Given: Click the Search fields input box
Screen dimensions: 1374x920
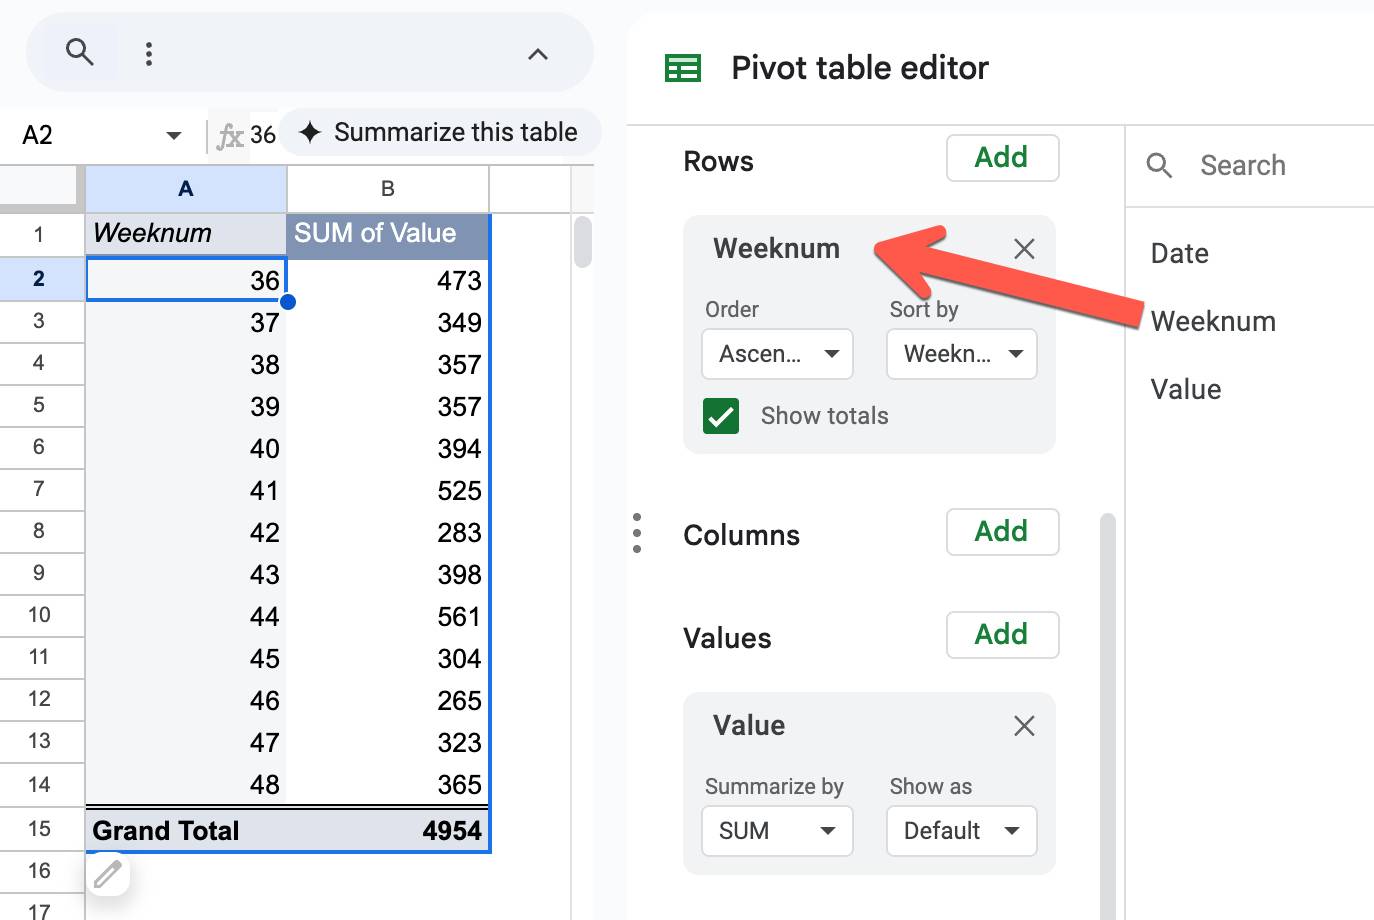Looking at the screenshot, I should coord(1260,166).
